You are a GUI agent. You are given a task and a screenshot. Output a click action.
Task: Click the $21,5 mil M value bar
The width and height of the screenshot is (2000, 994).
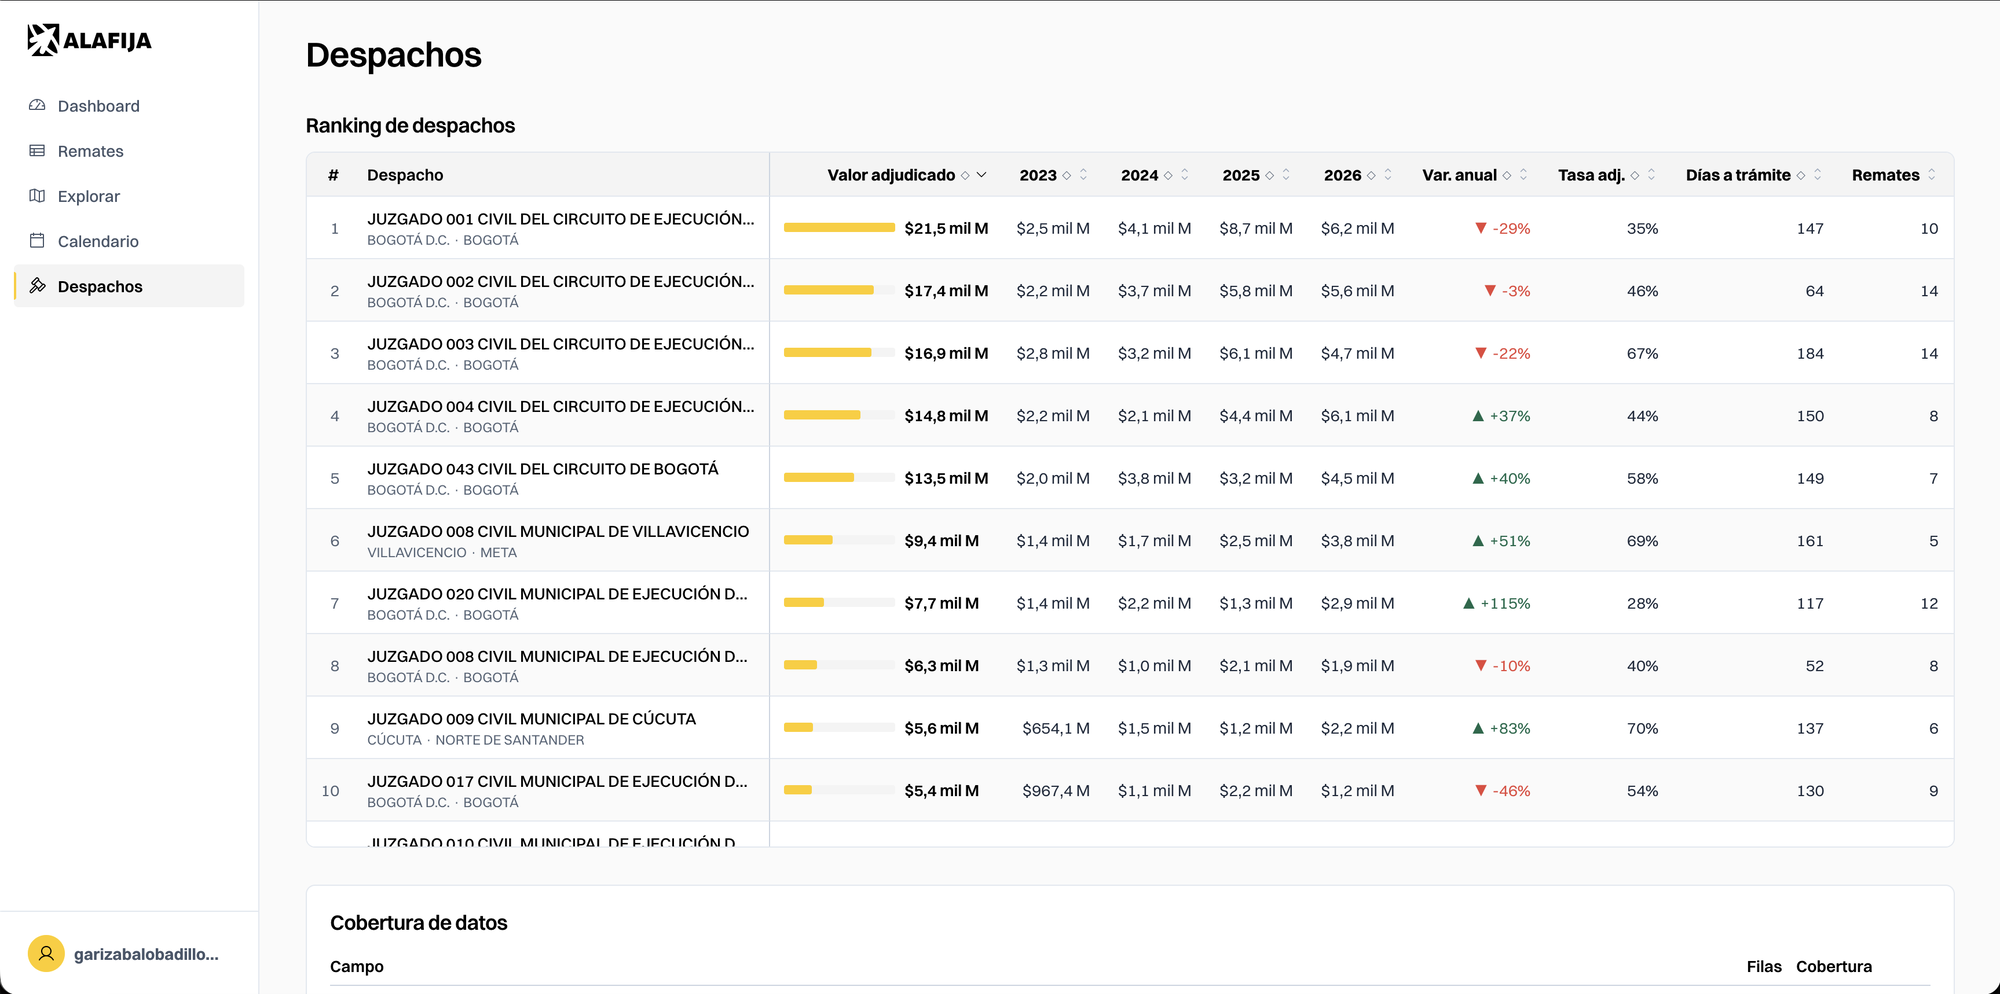pos(839,228)
